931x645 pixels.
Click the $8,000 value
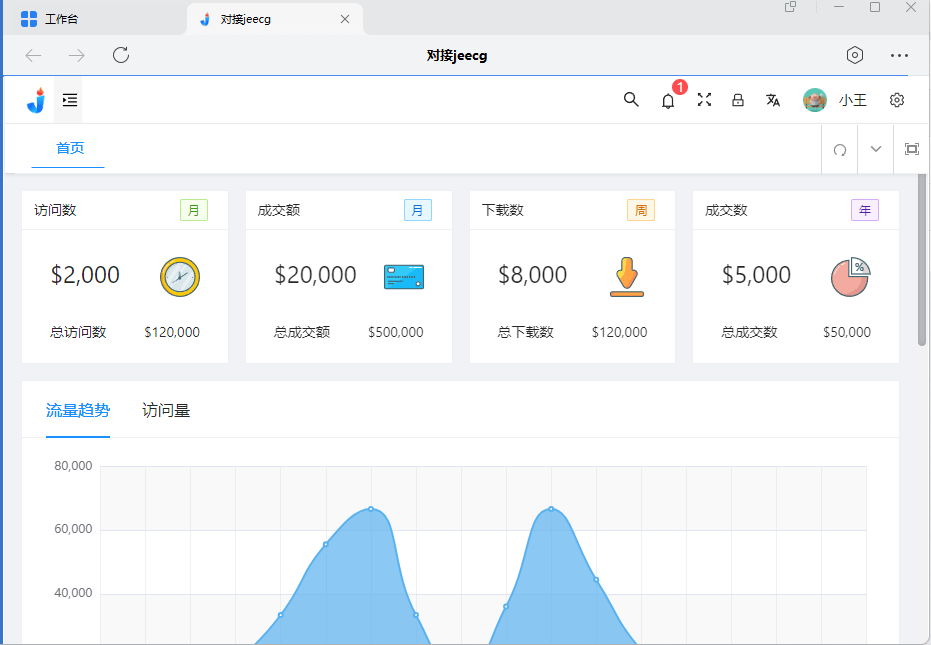(x=533, y=275)
